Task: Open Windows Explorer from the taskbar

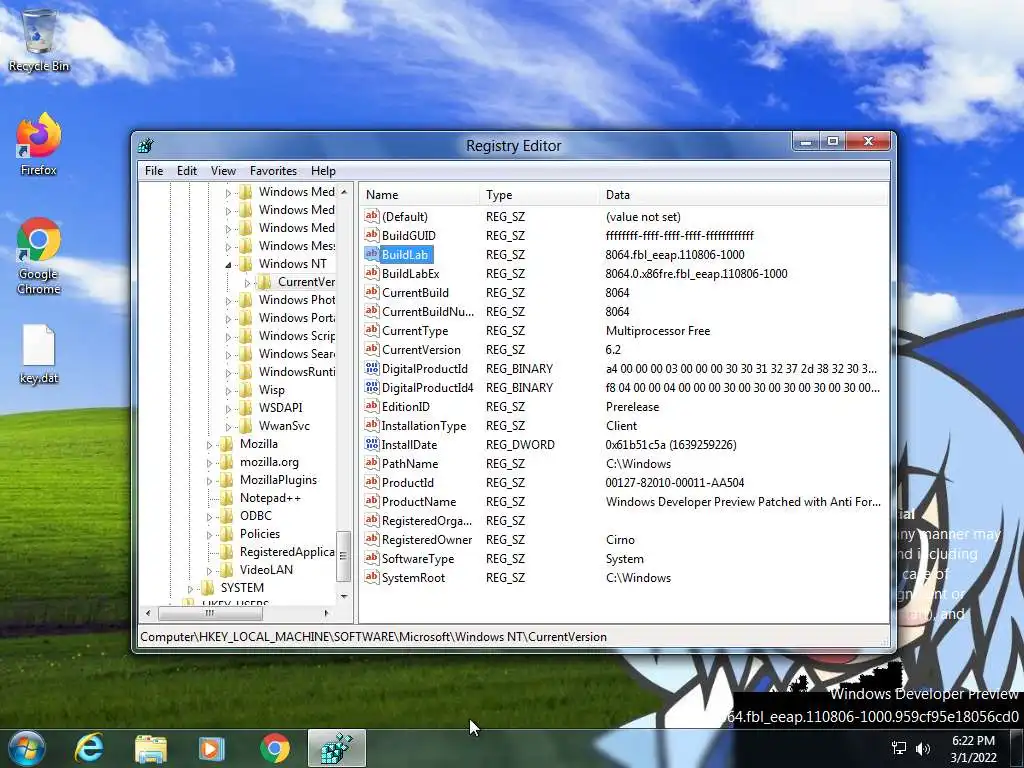Action: 151,748
